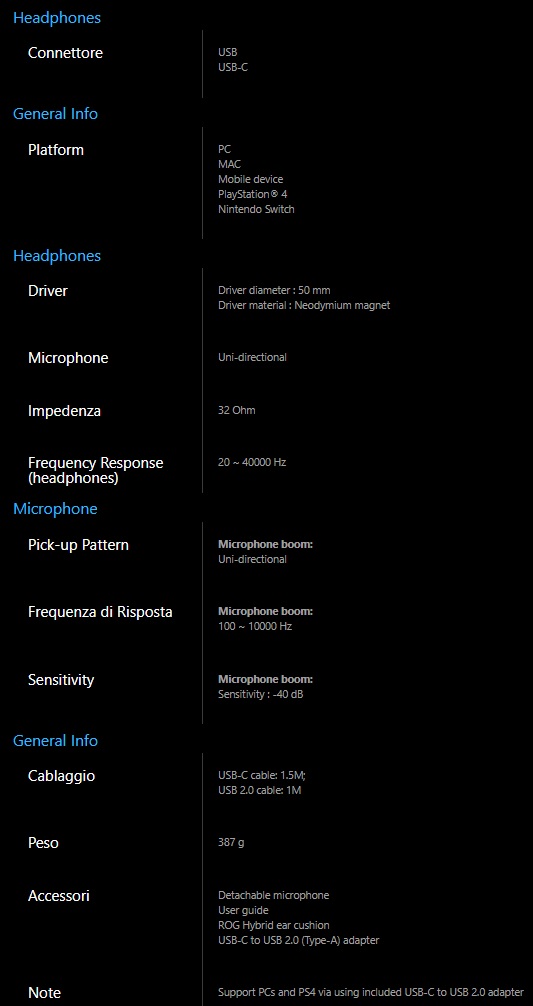The image size is (533, 1006).
Task: Click the Nintendo Switch platform entry
Action: point(256,209)
